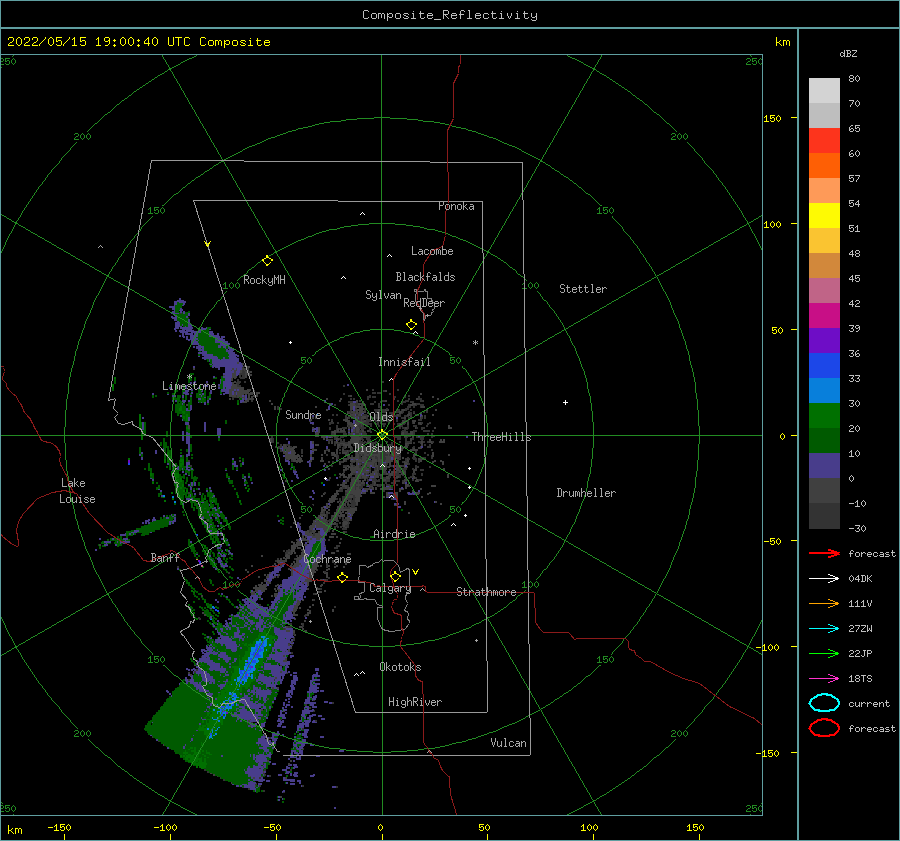Click the yellow diamond marker near RockyMH
900x841 pixels.
tap(267, 261)
